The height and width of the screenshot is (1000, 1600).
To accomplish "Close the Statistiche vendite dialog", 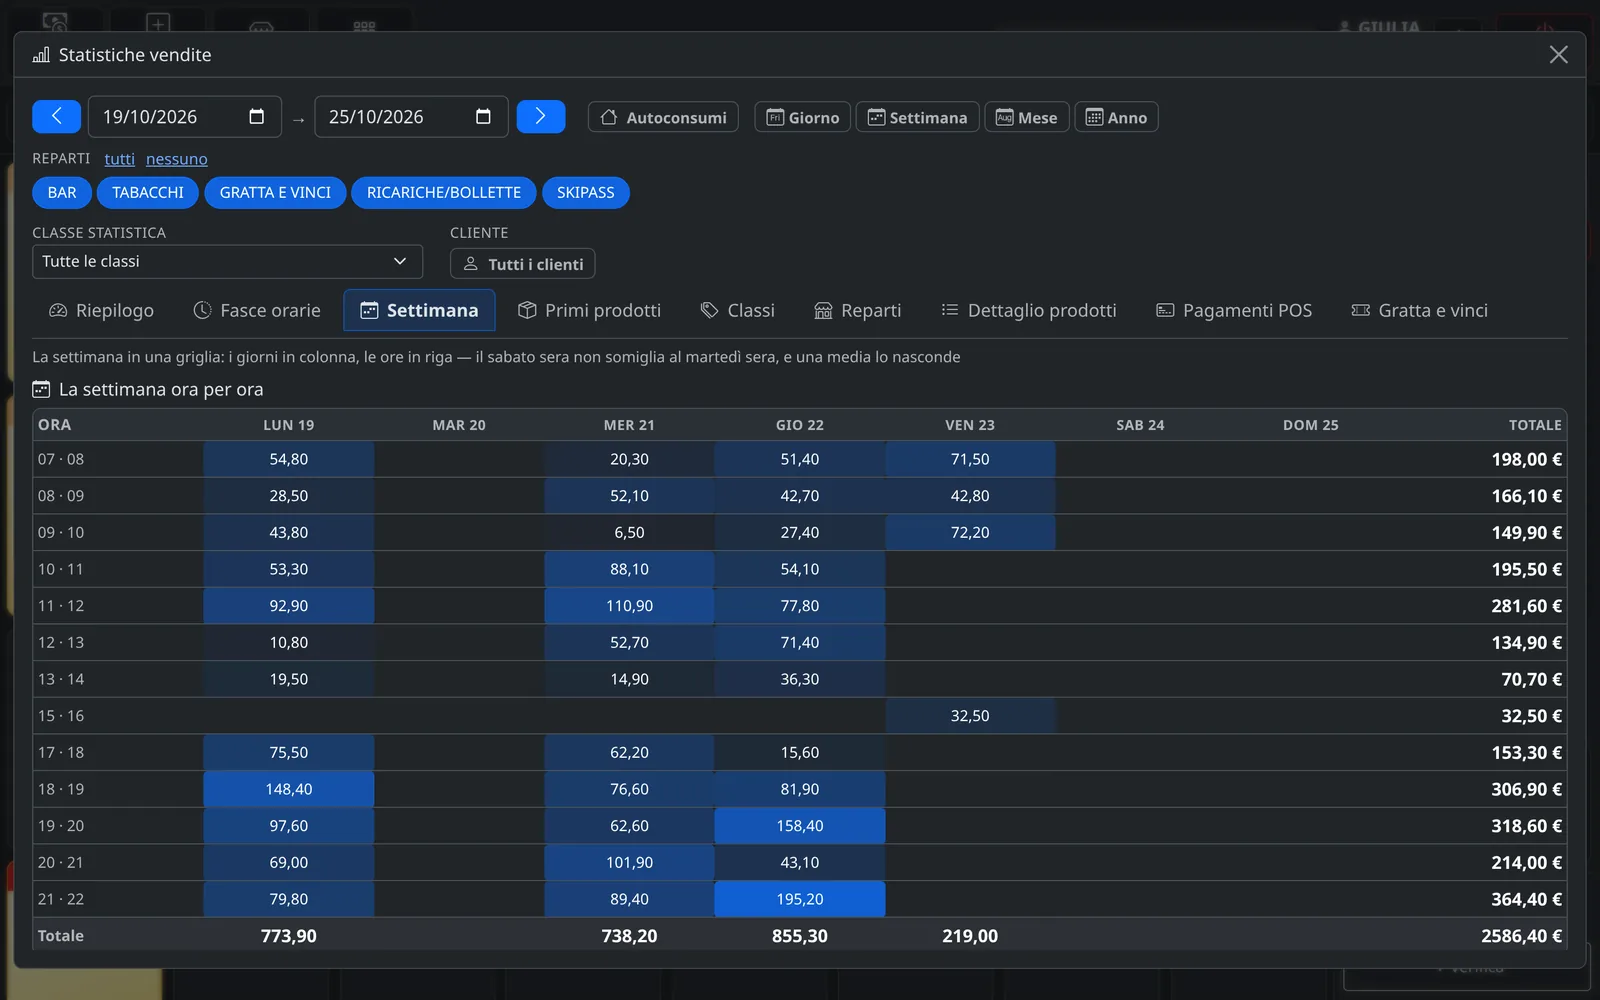I will click(x=1558, y=55).
